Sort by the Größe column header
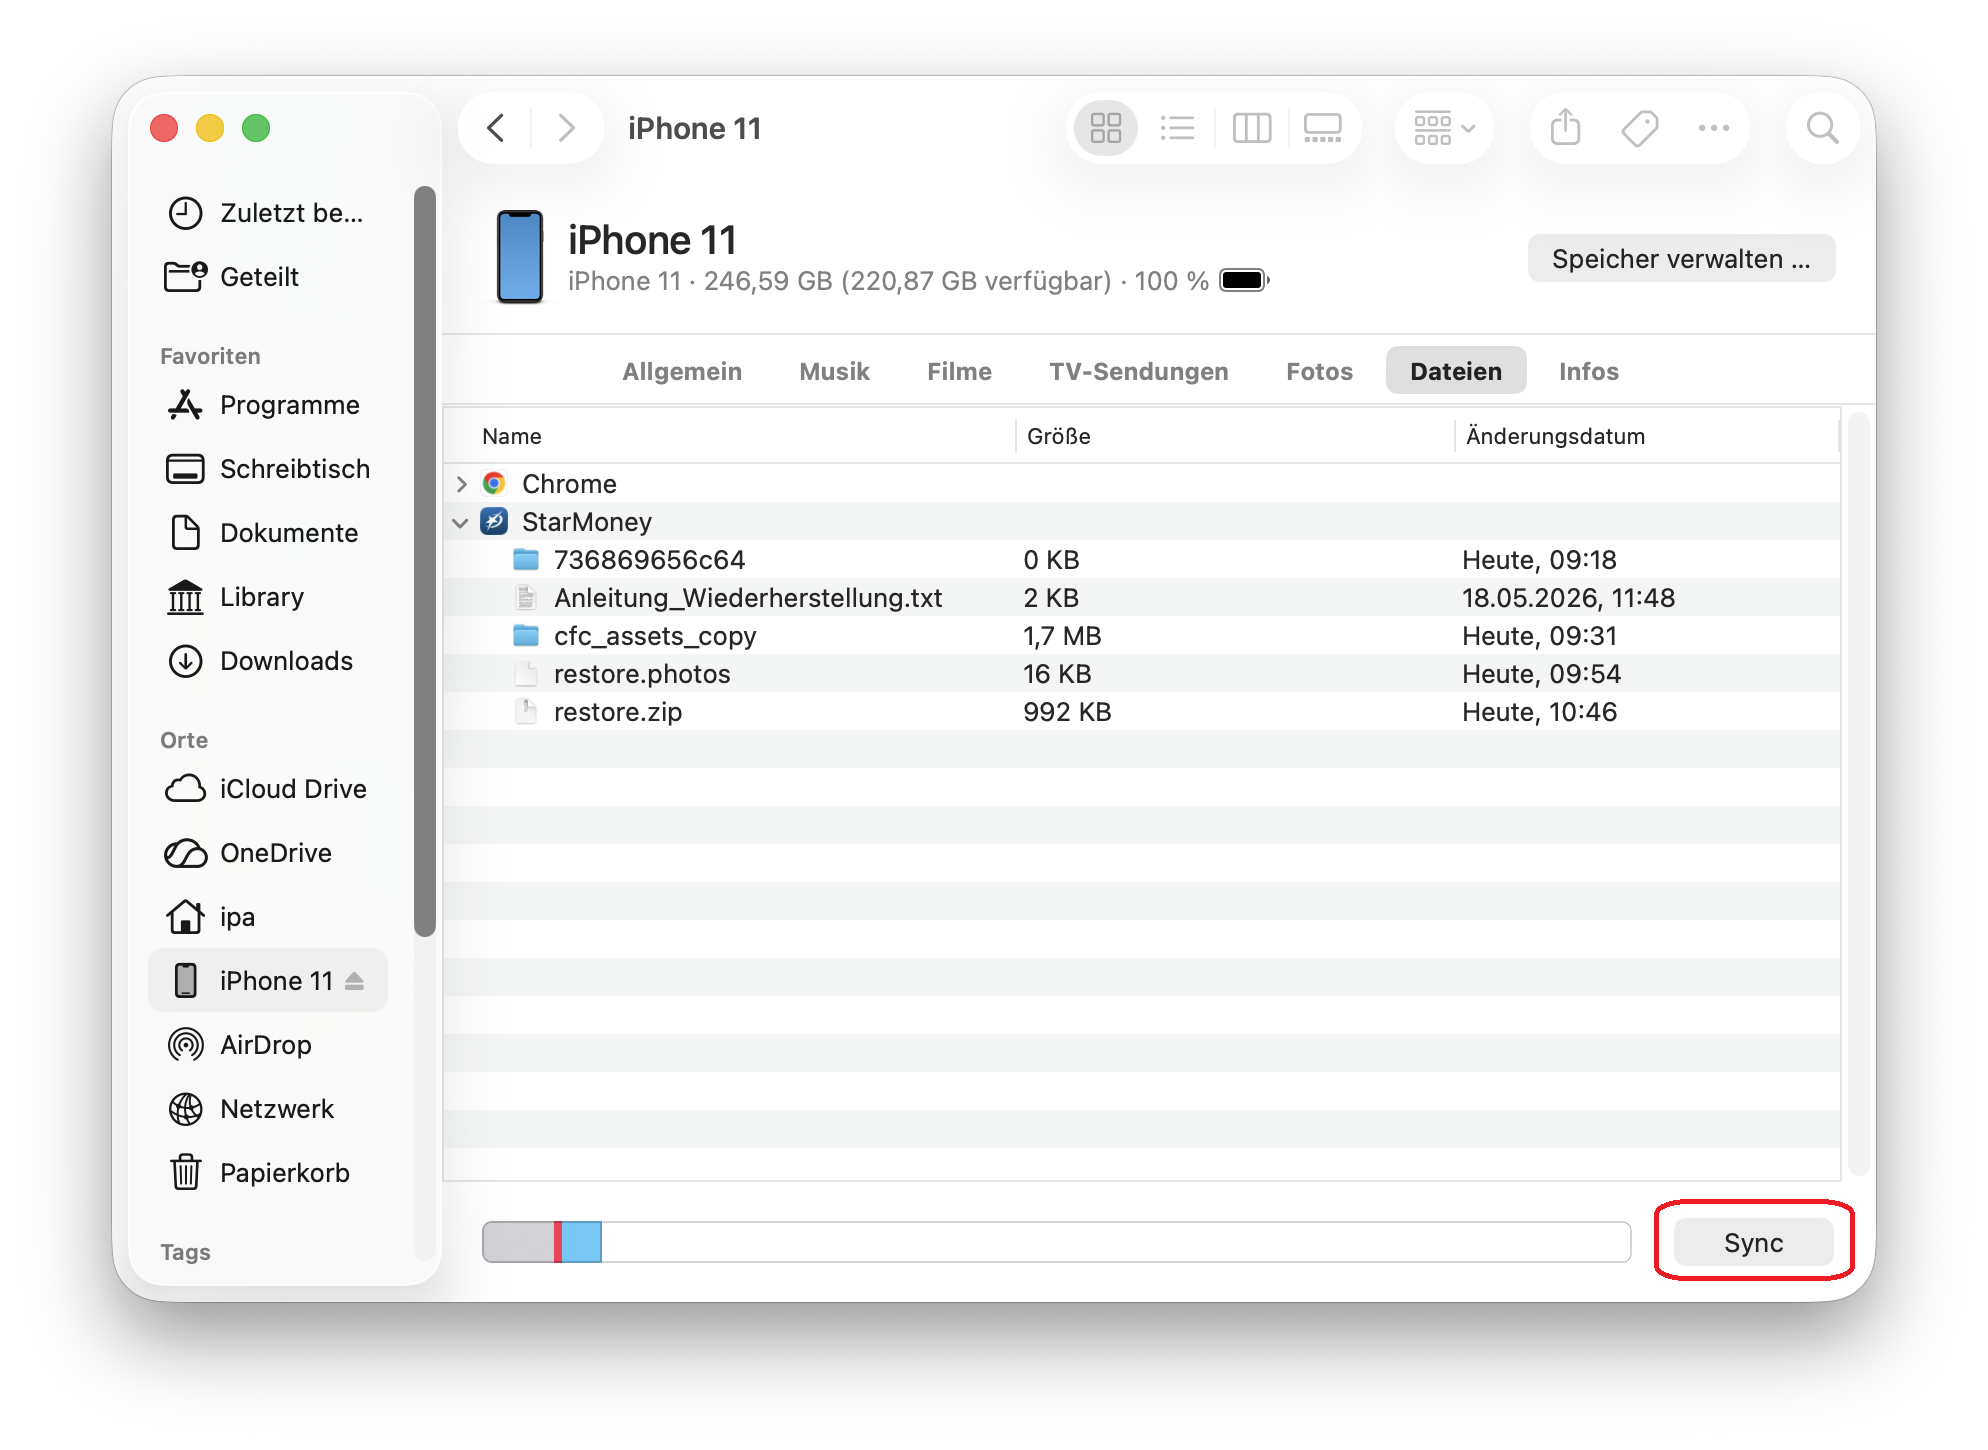Screen dimensions: 1988x1450 tap(1236, 436)
